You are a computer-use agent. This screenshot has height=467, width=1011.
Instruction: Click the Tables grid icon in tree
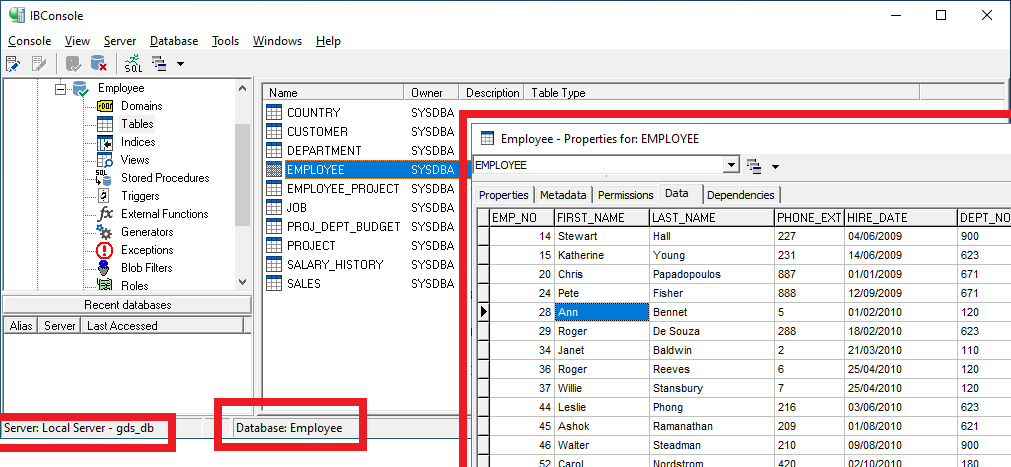(104, 124)
